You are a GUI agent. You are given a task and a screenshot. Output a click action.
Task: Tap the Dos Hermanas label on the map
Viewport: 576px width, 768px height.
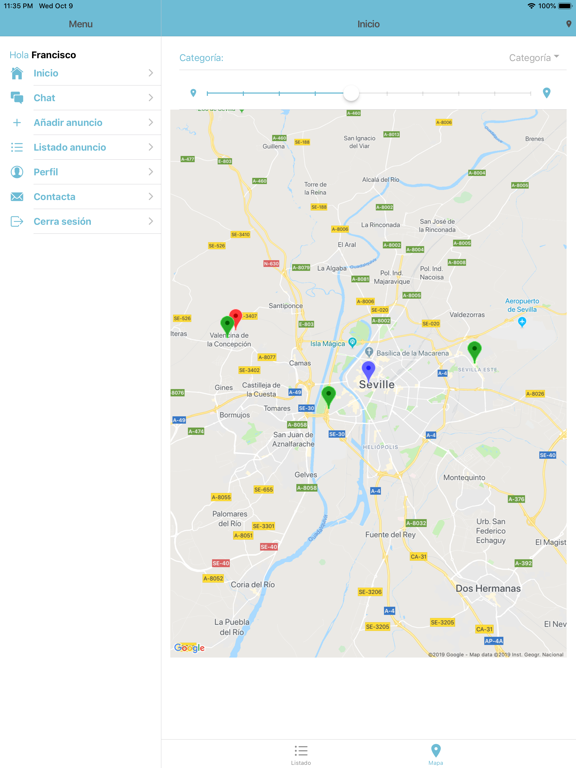[x=488, y=588]
